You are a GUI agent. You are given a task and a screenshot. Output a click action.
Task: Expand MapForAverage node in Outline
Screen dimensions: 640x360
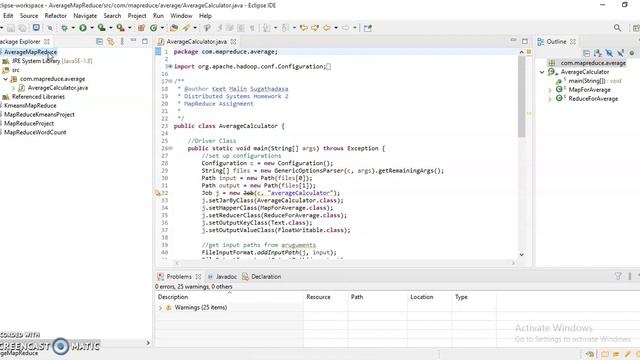550,90
